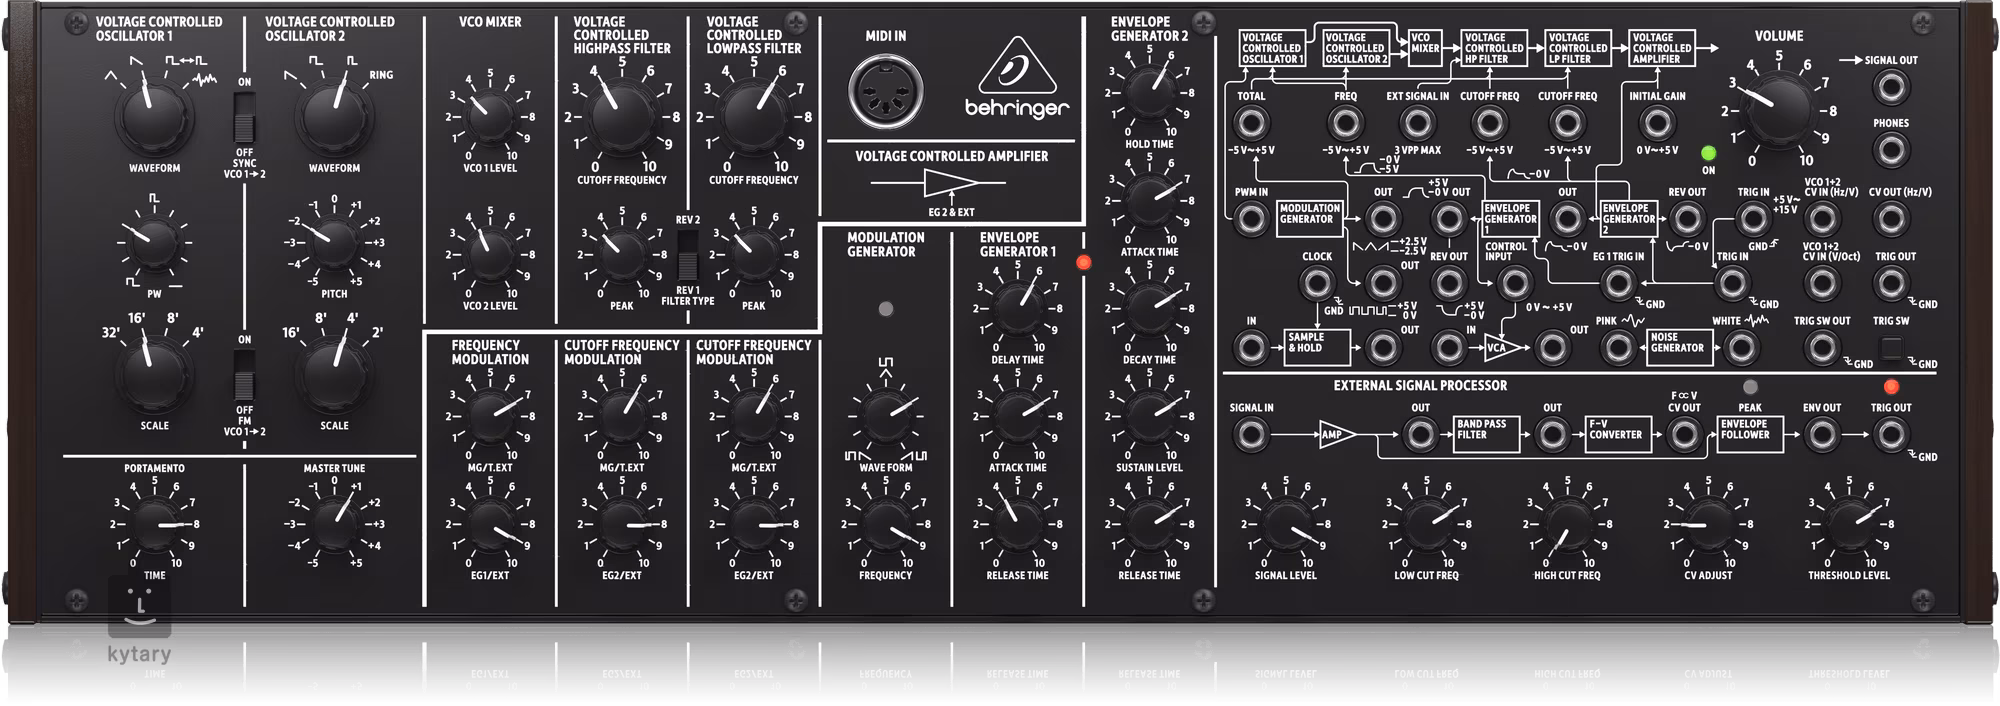Click the VCO 1 WAVEFORM selector knob
Viewport: 2000px width, 706px height.
(x=154, y=115)
